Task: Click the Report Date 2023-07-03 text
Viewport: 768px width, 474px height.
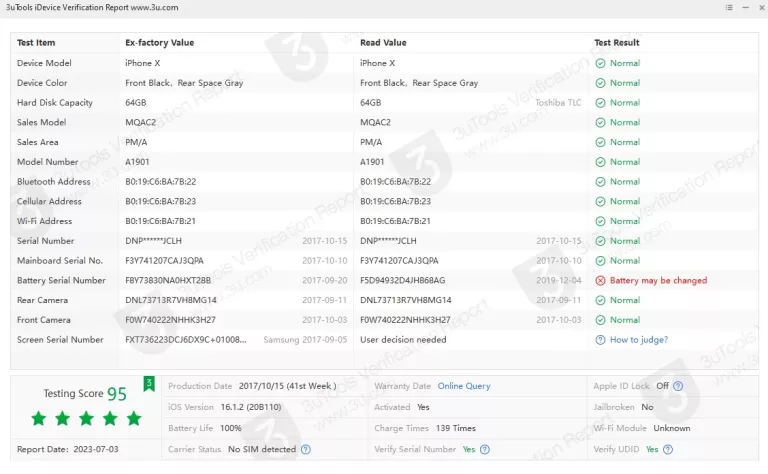Action: tap(68, 449)
